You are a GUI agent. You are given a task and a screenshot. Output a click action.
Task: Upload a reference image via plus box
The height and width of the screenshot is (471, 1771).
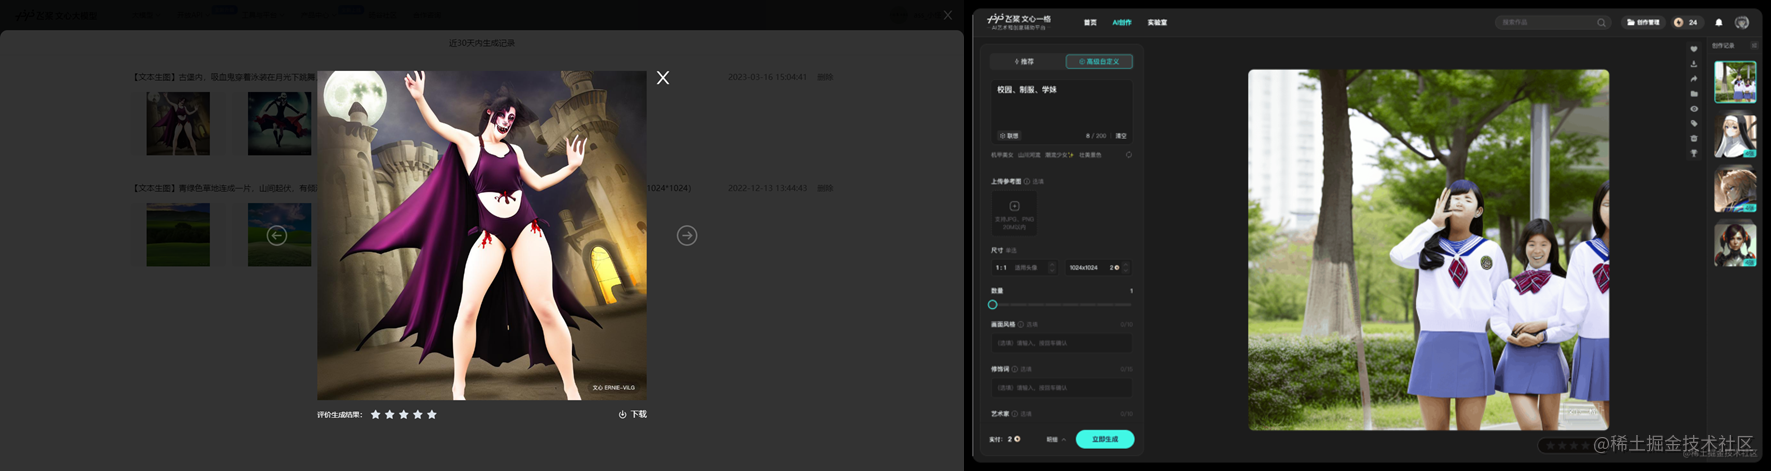[1014, 212]
